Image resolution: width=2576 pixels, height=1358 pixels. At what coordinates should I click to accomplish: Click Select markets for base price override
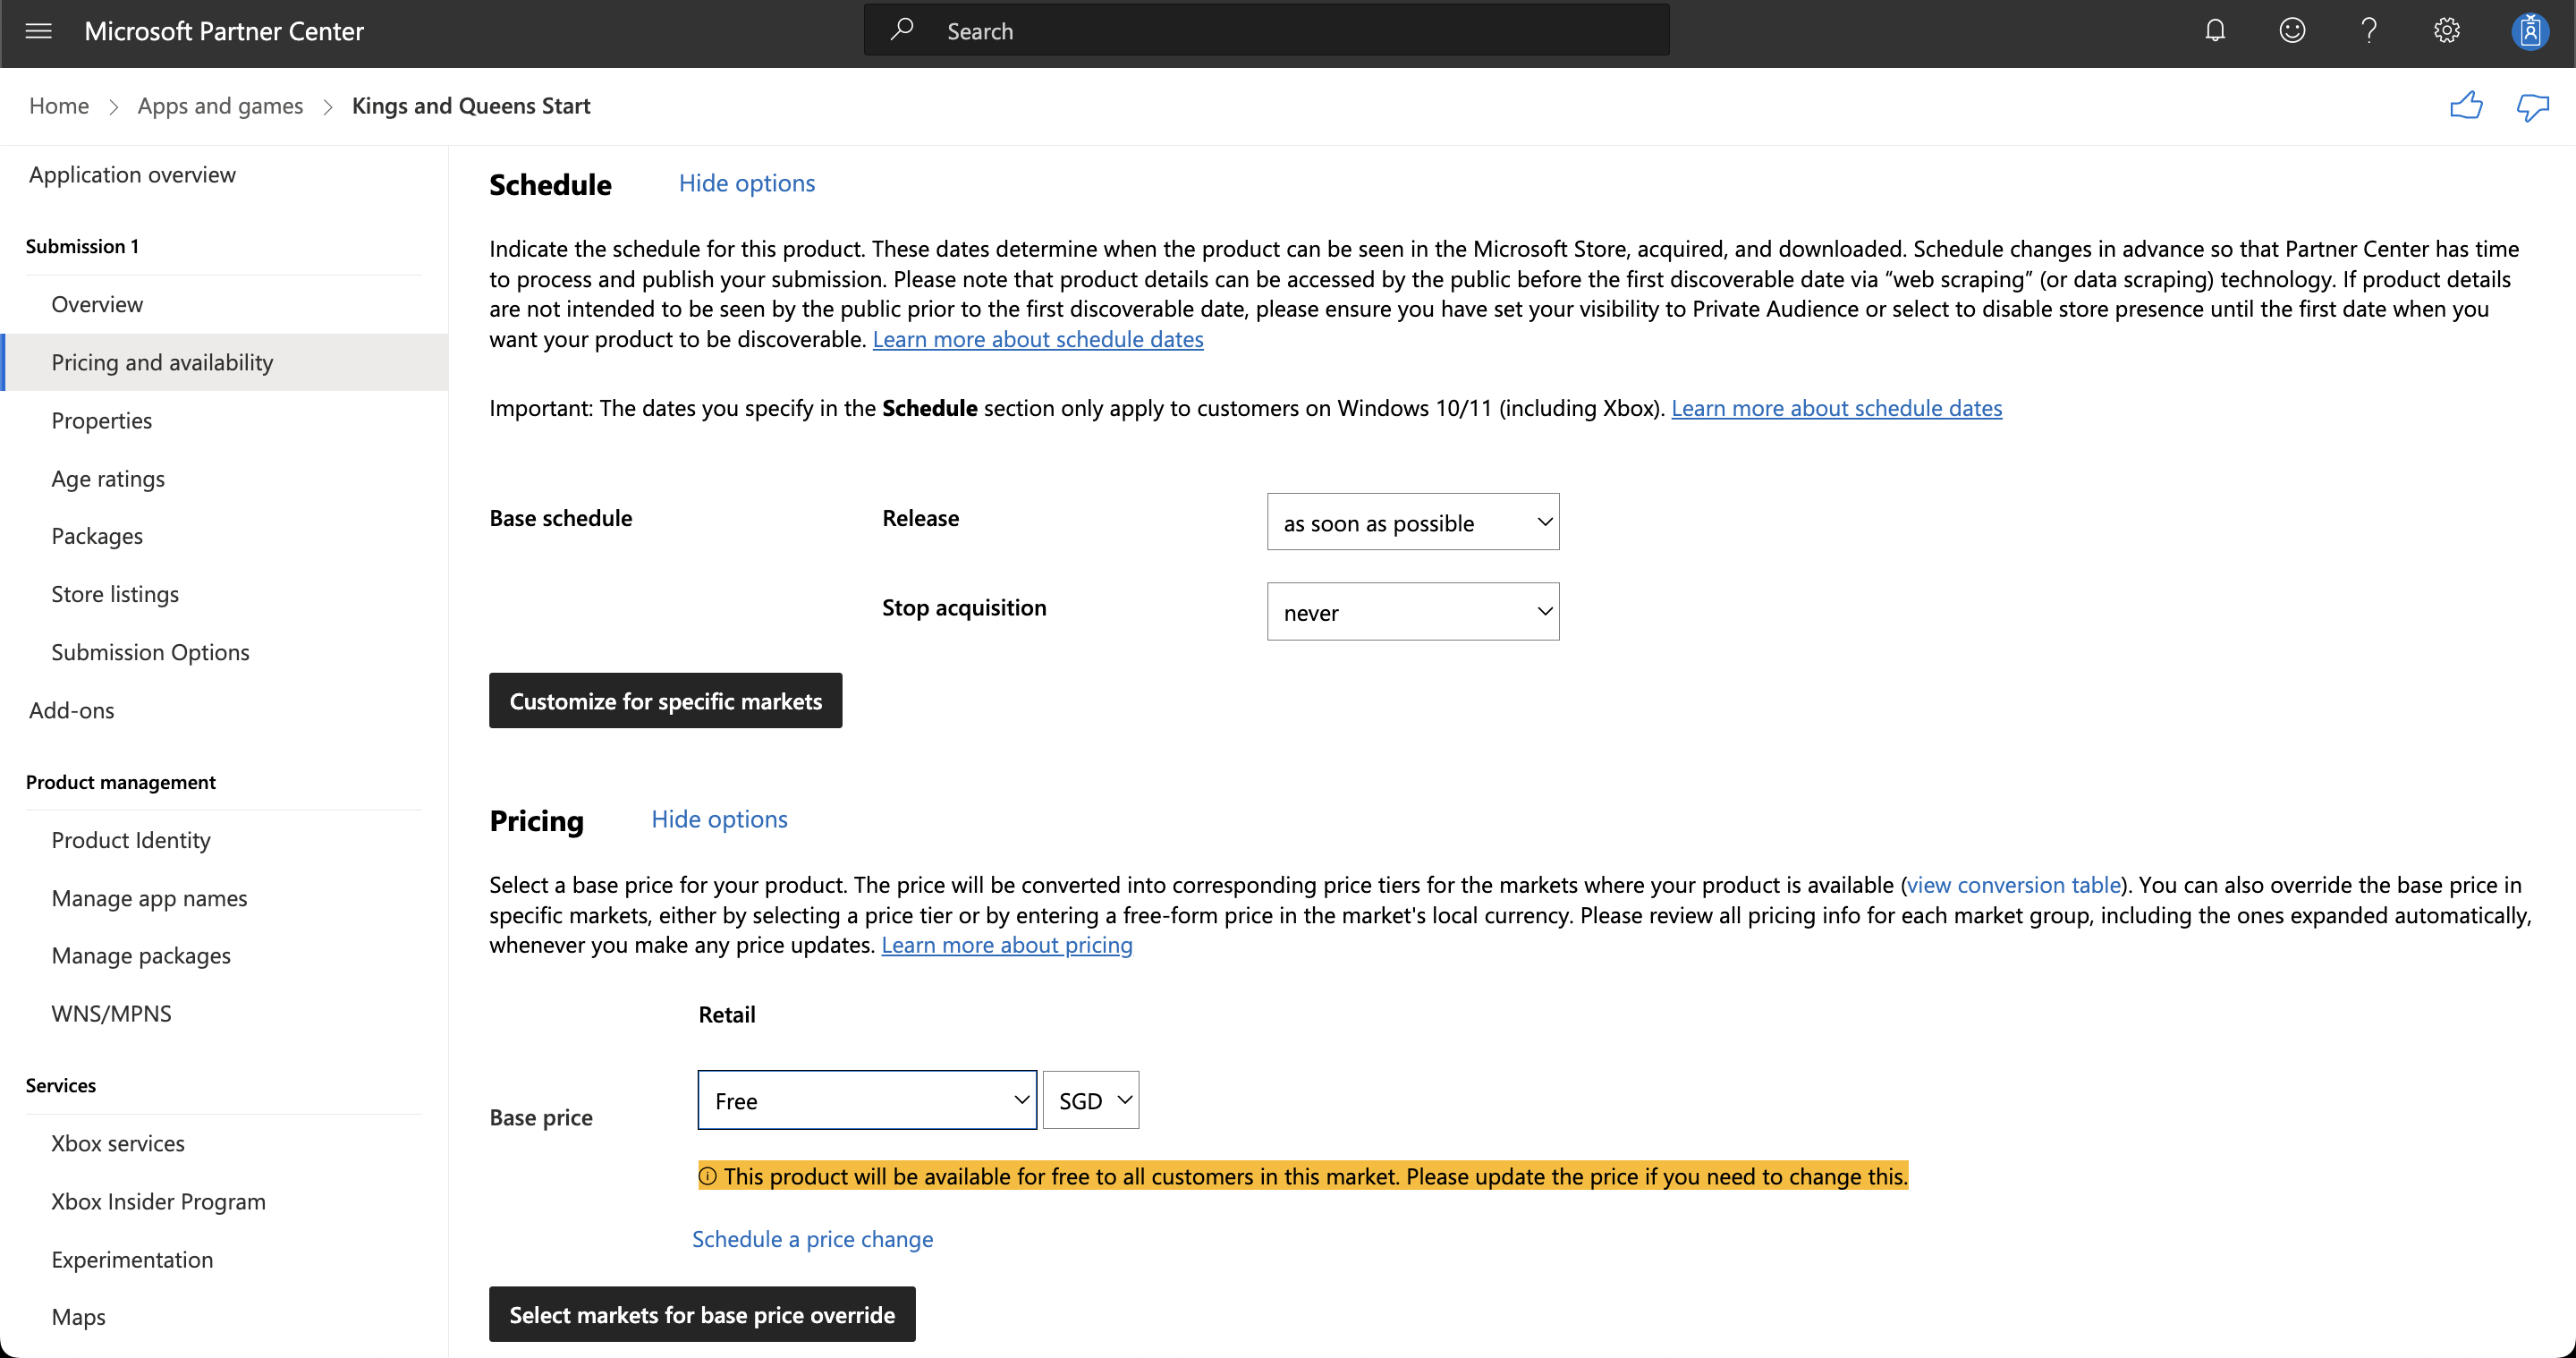coord(701,1314)
